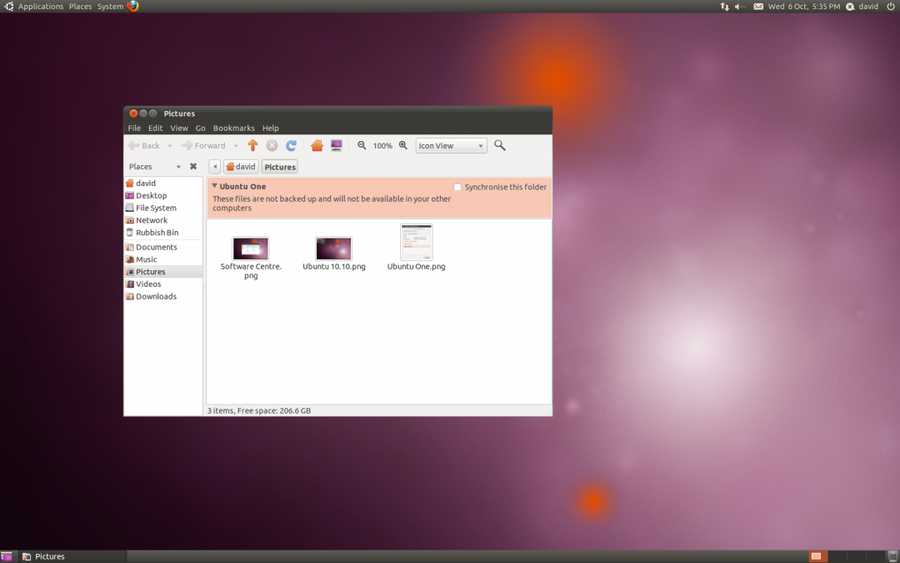Select Ubuntu One.png thumbnail

[x=416, y=242]
